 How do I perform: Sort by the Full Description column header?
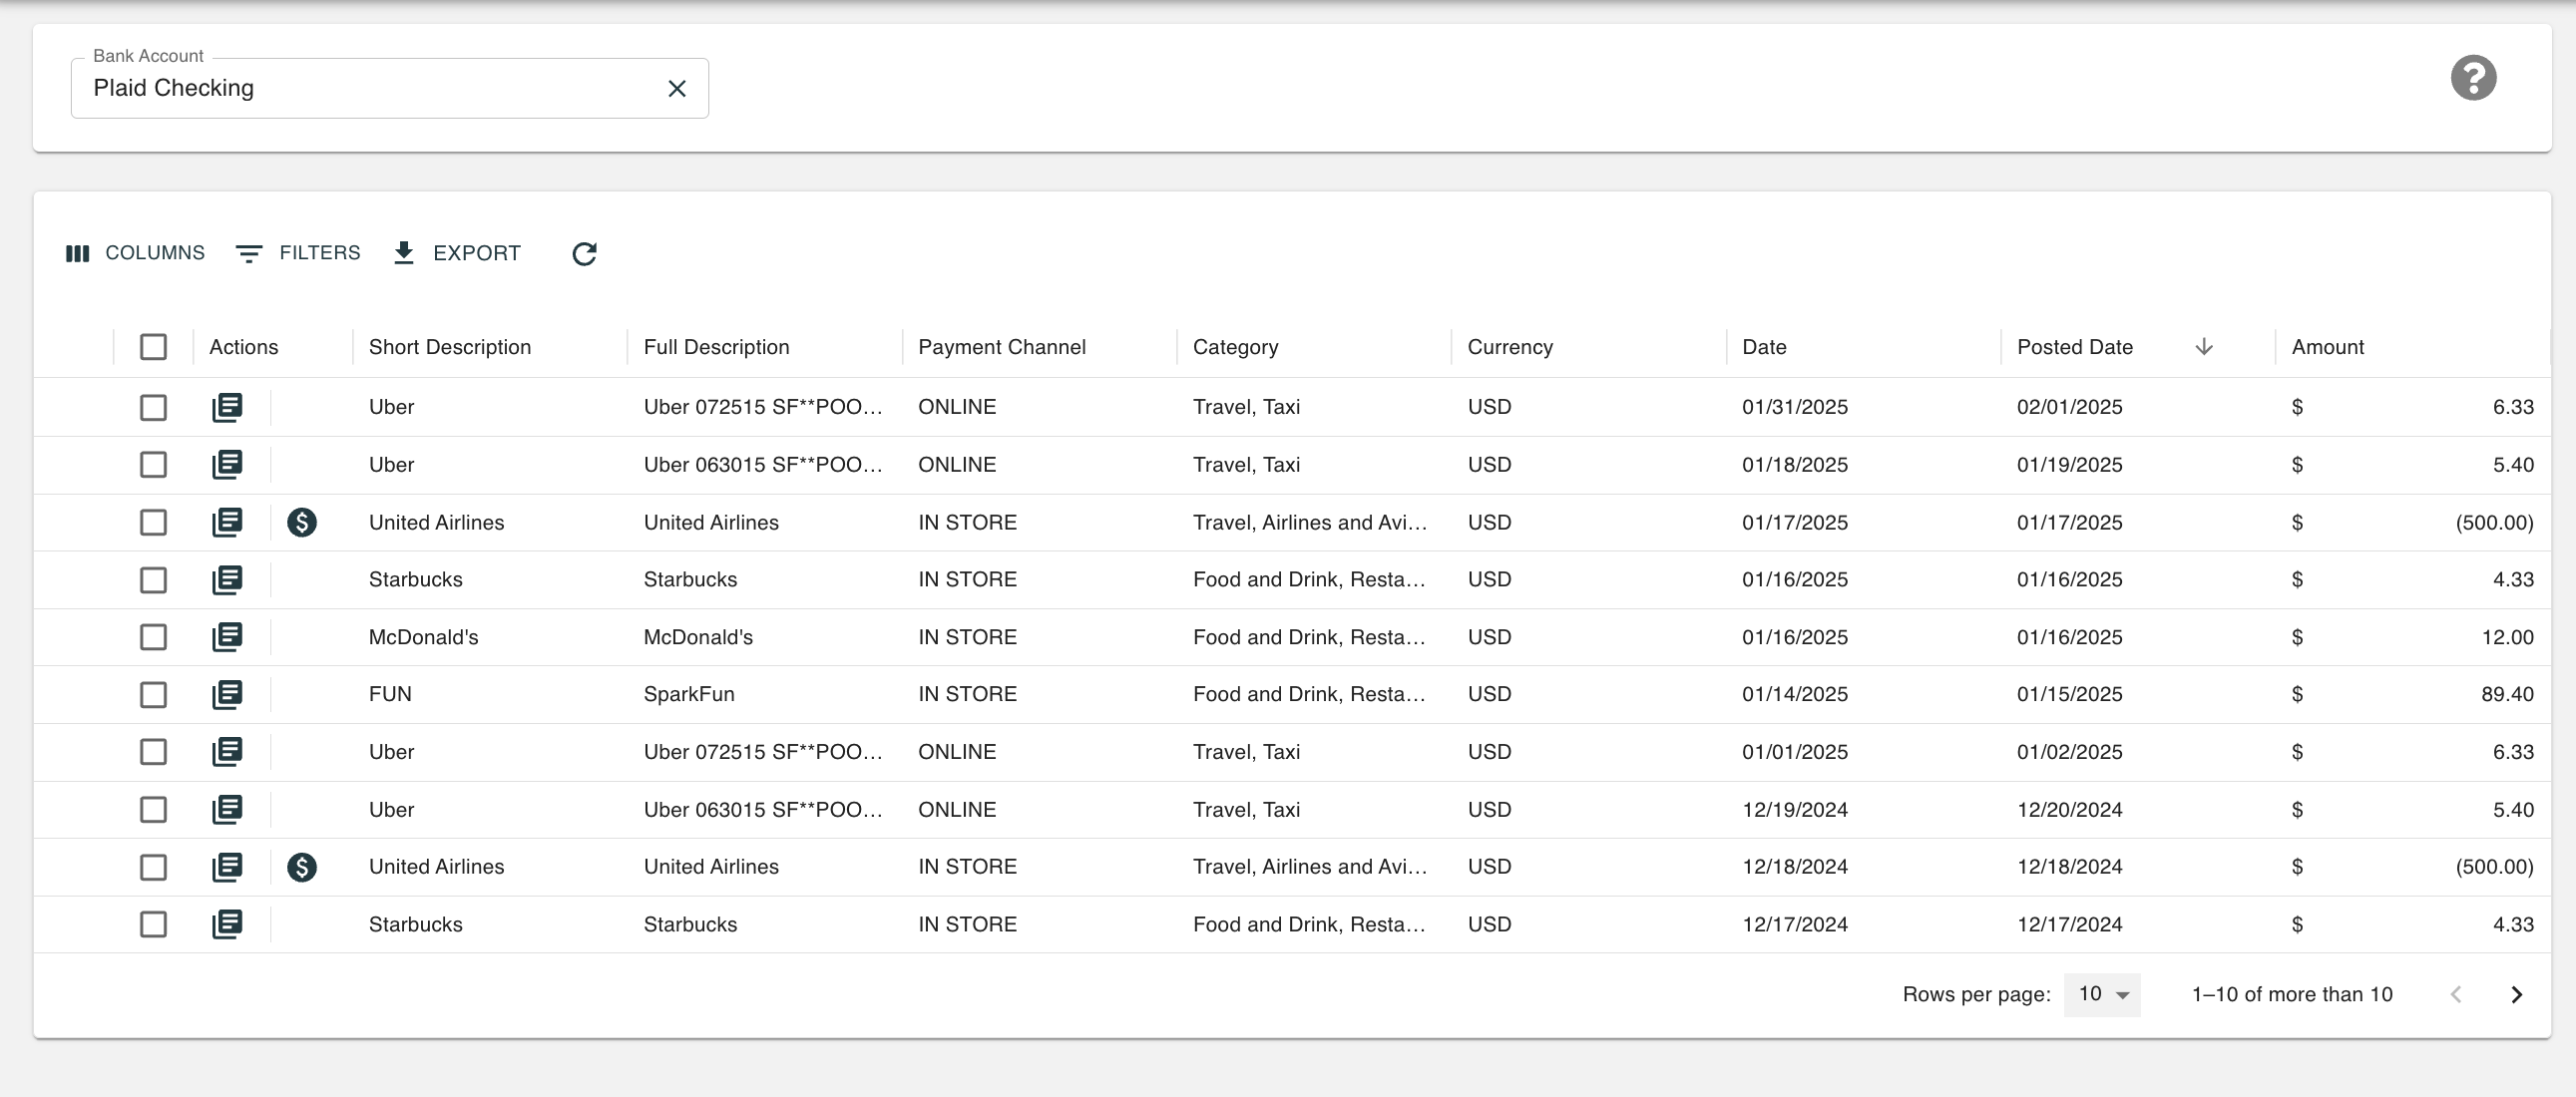click(716, 347)
